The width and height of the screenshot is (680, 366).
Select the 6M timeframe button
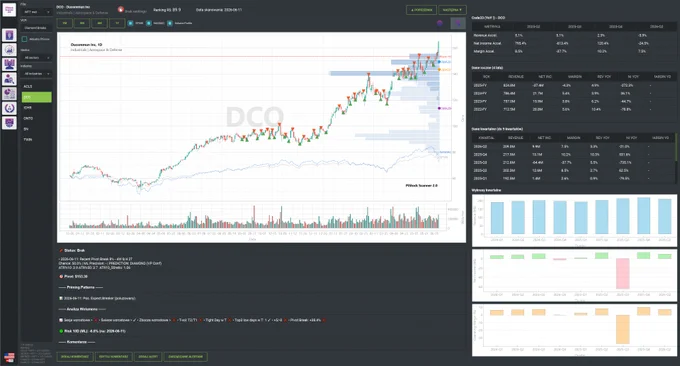point(99,23)
